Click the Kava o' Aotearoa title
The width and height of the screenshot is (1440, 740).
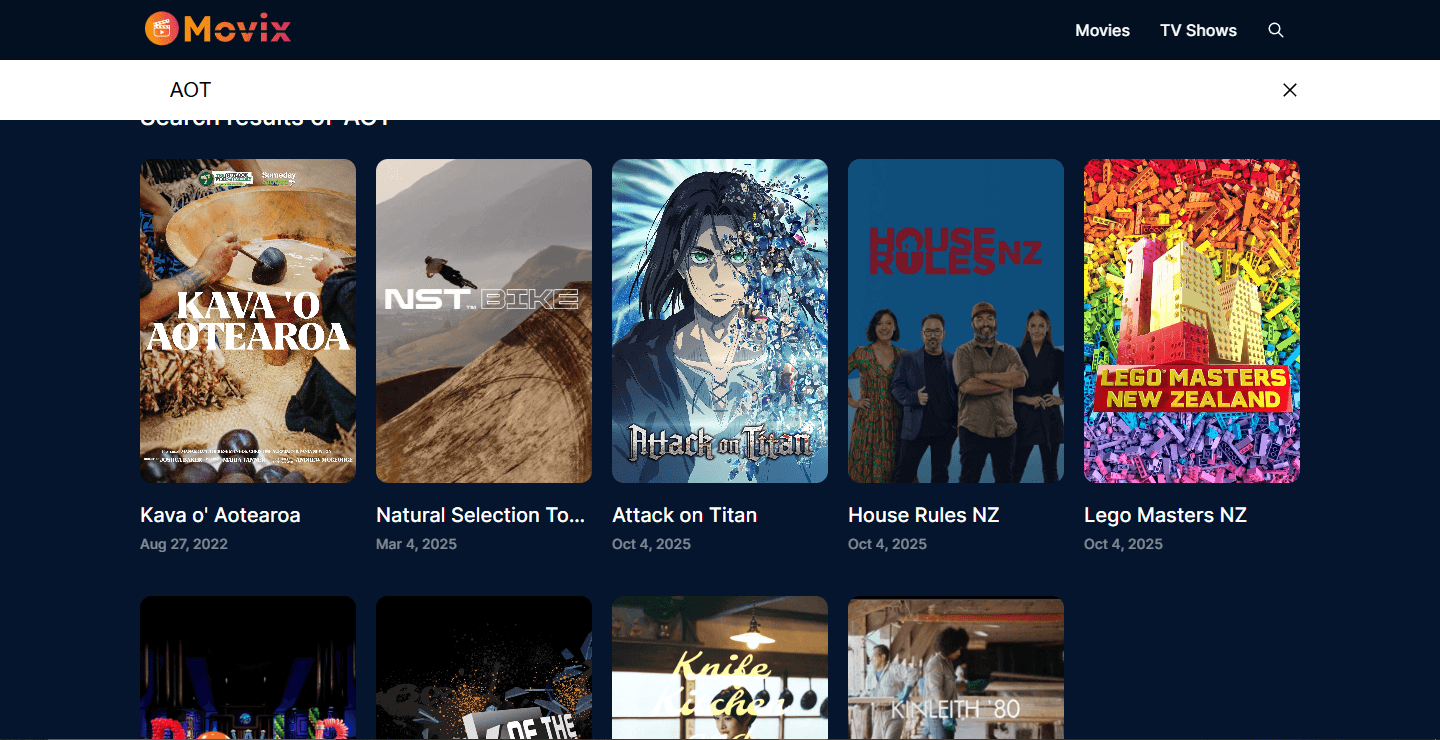tap(220, 515)
